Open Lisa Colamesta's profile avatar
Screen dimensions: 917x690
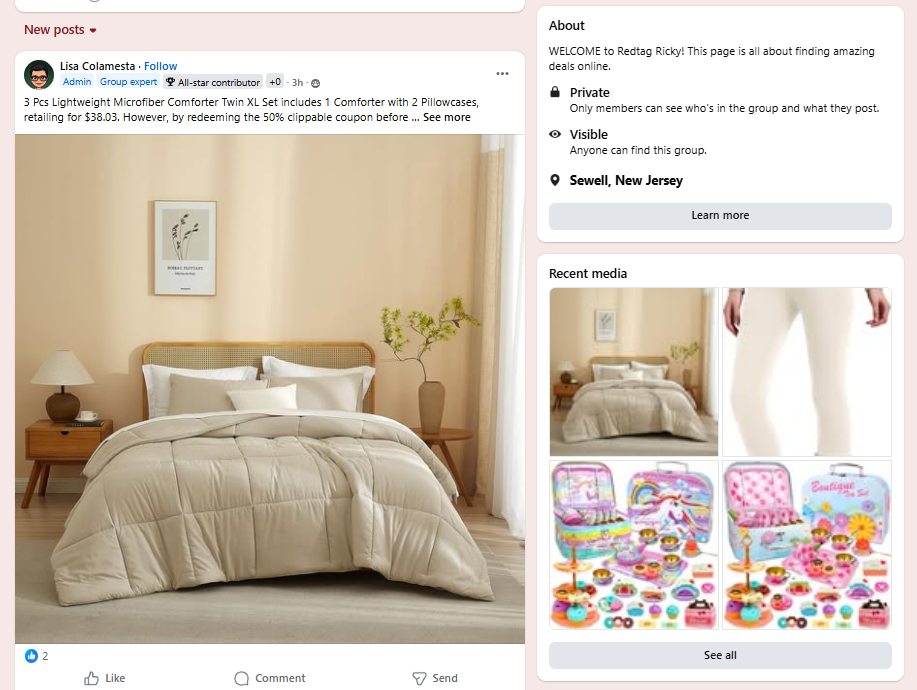pyautogui.click(x=39, y=74)
